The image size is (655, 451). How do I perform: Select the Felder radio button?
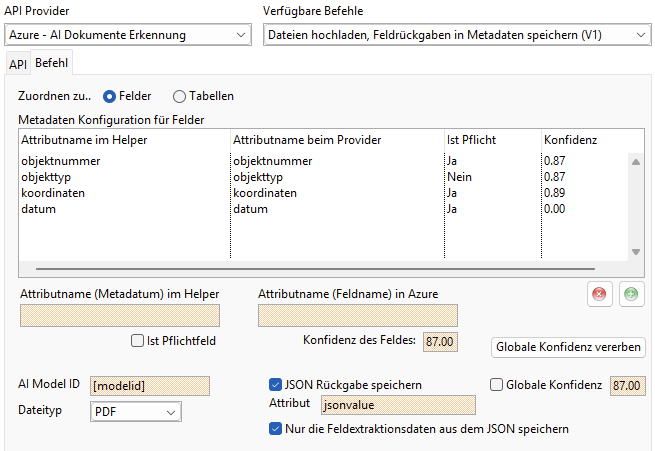click(x=110, y=97)
